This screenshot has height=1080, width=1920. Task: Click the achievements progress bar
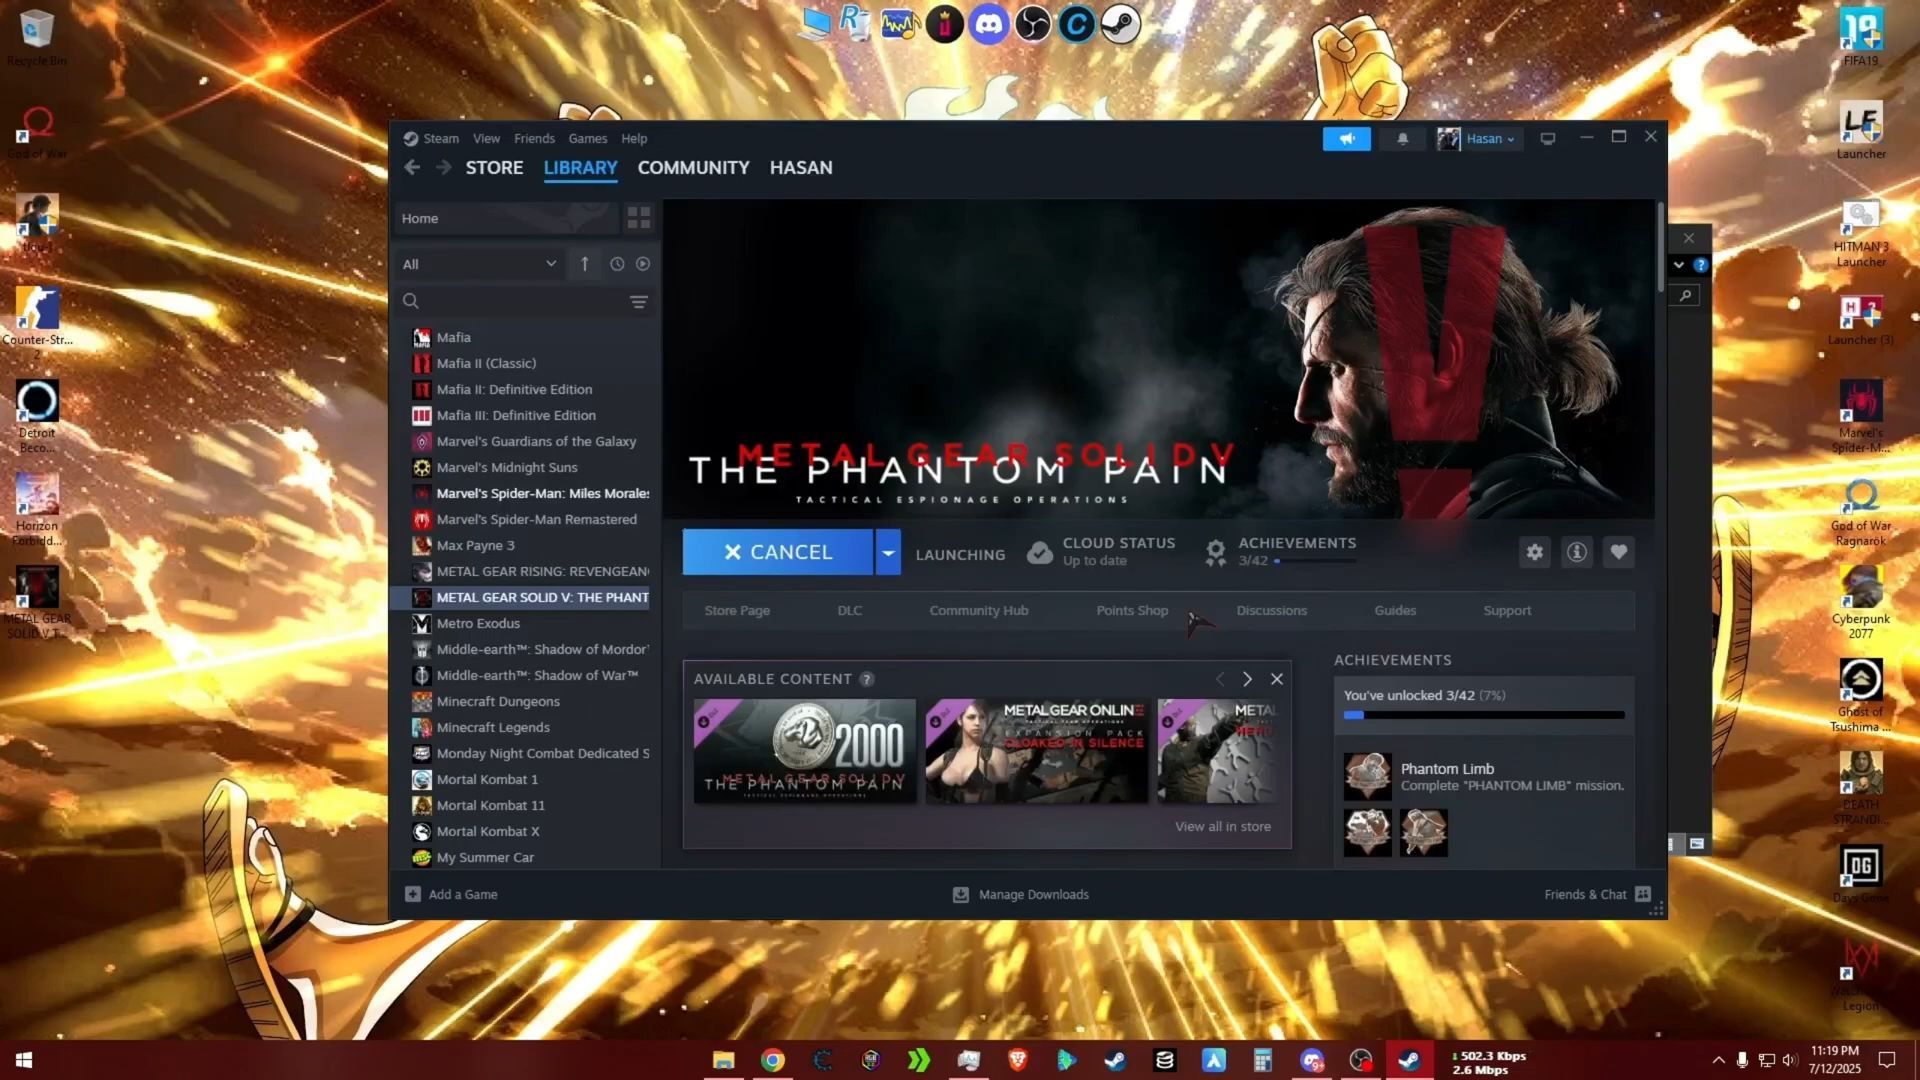[x=1483, y=715]
